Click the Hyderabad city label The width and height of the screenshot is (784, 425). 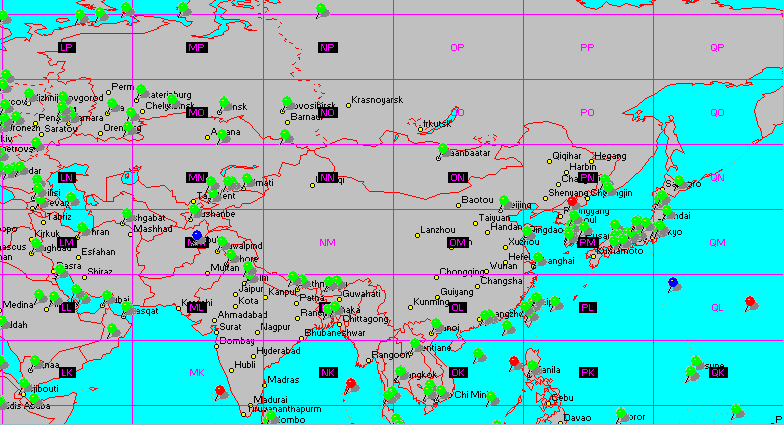(278, 351)
